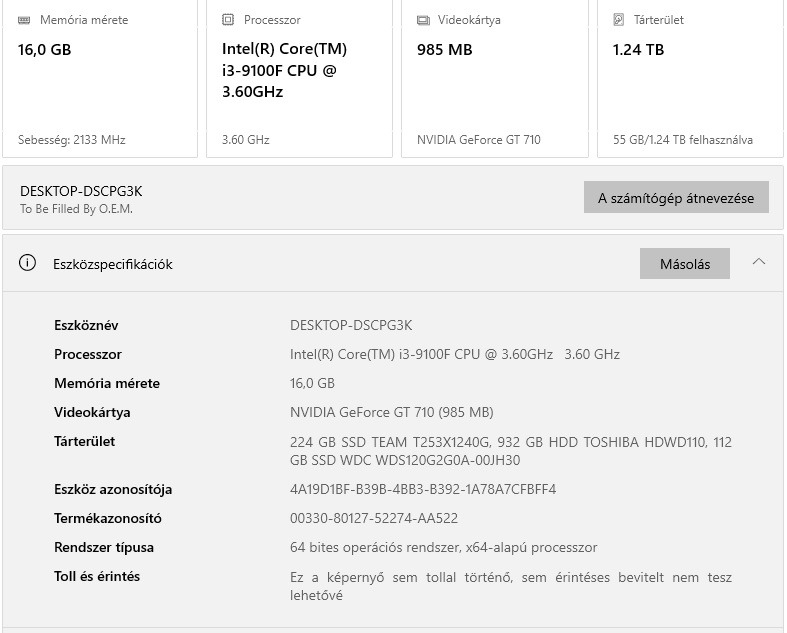The image size is (787, 633).
Task: Click the Sebesség: 2133 MHz text
Action: [x=72, y=140]
